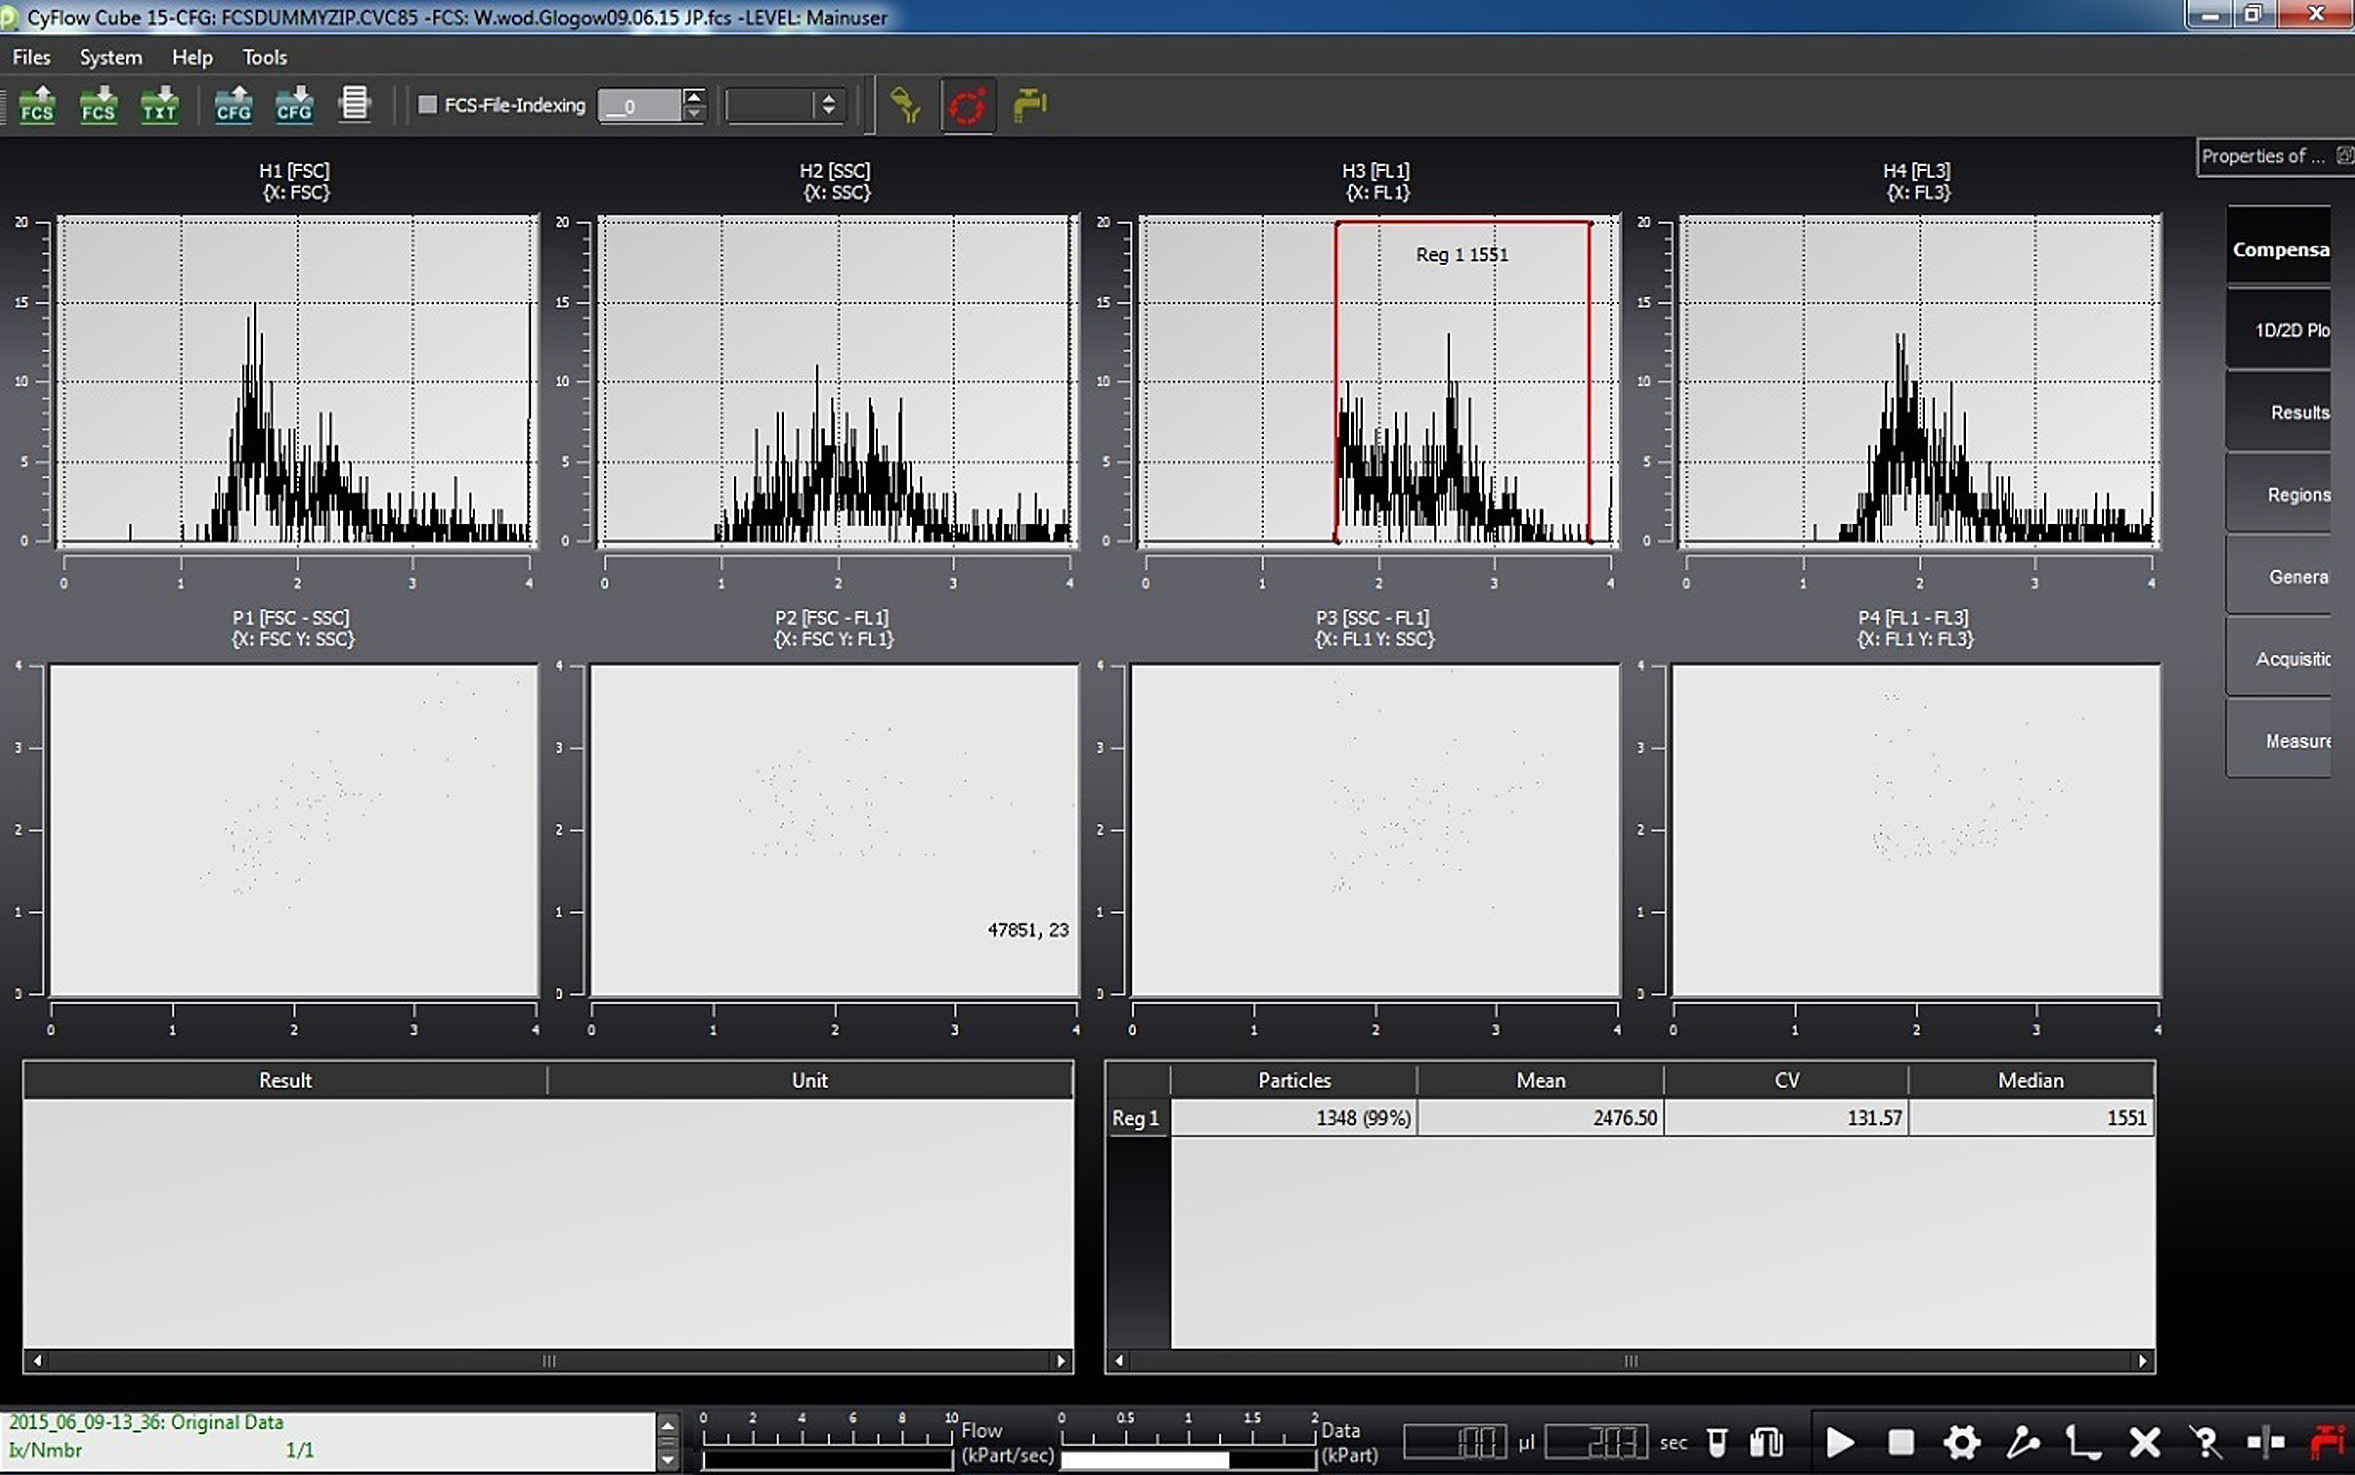Image resolution: width=2355 pixels, height=1475 pixels.
Task: Click the sample tube icon
Action: point(1716,1442)
